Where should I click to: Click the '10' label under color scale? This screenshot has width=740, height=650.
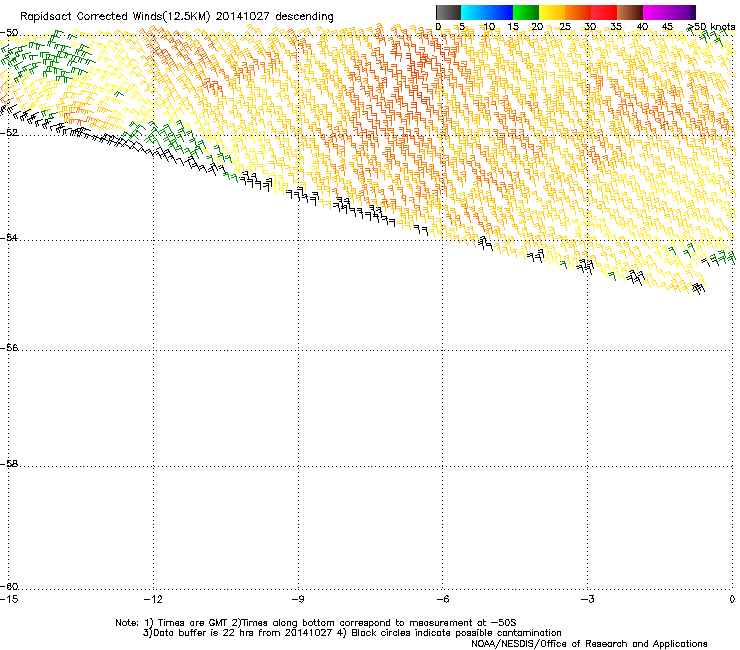coord(489,27)
